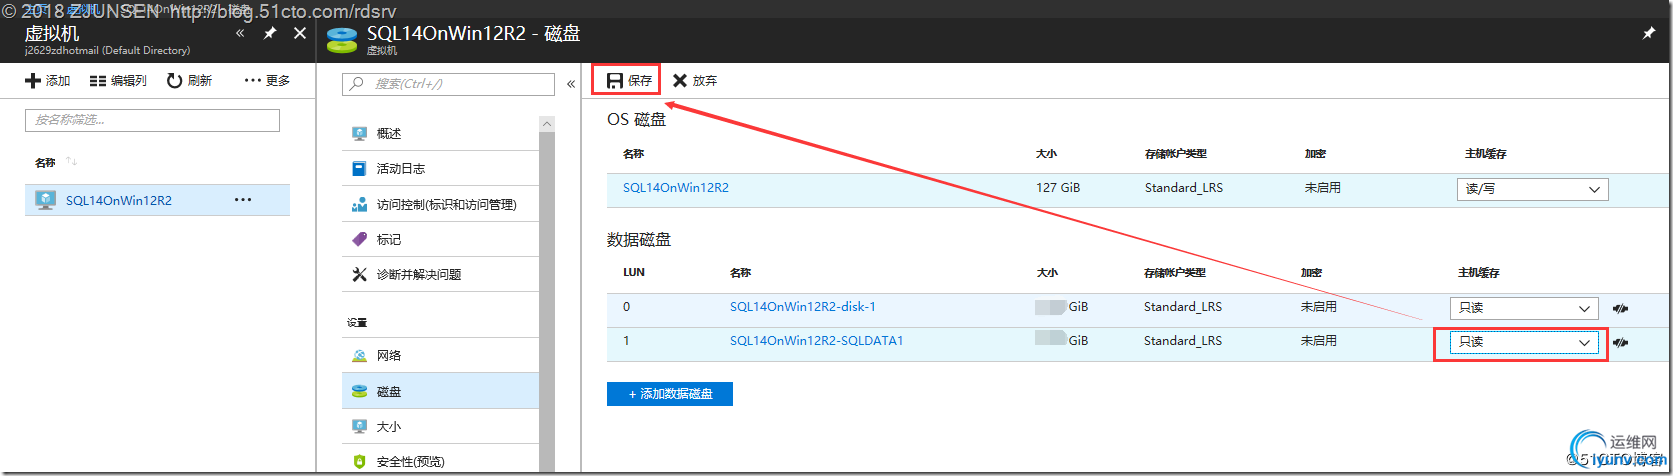
Task: Sort VM list by 名称 column arrows
Action: 71,161
